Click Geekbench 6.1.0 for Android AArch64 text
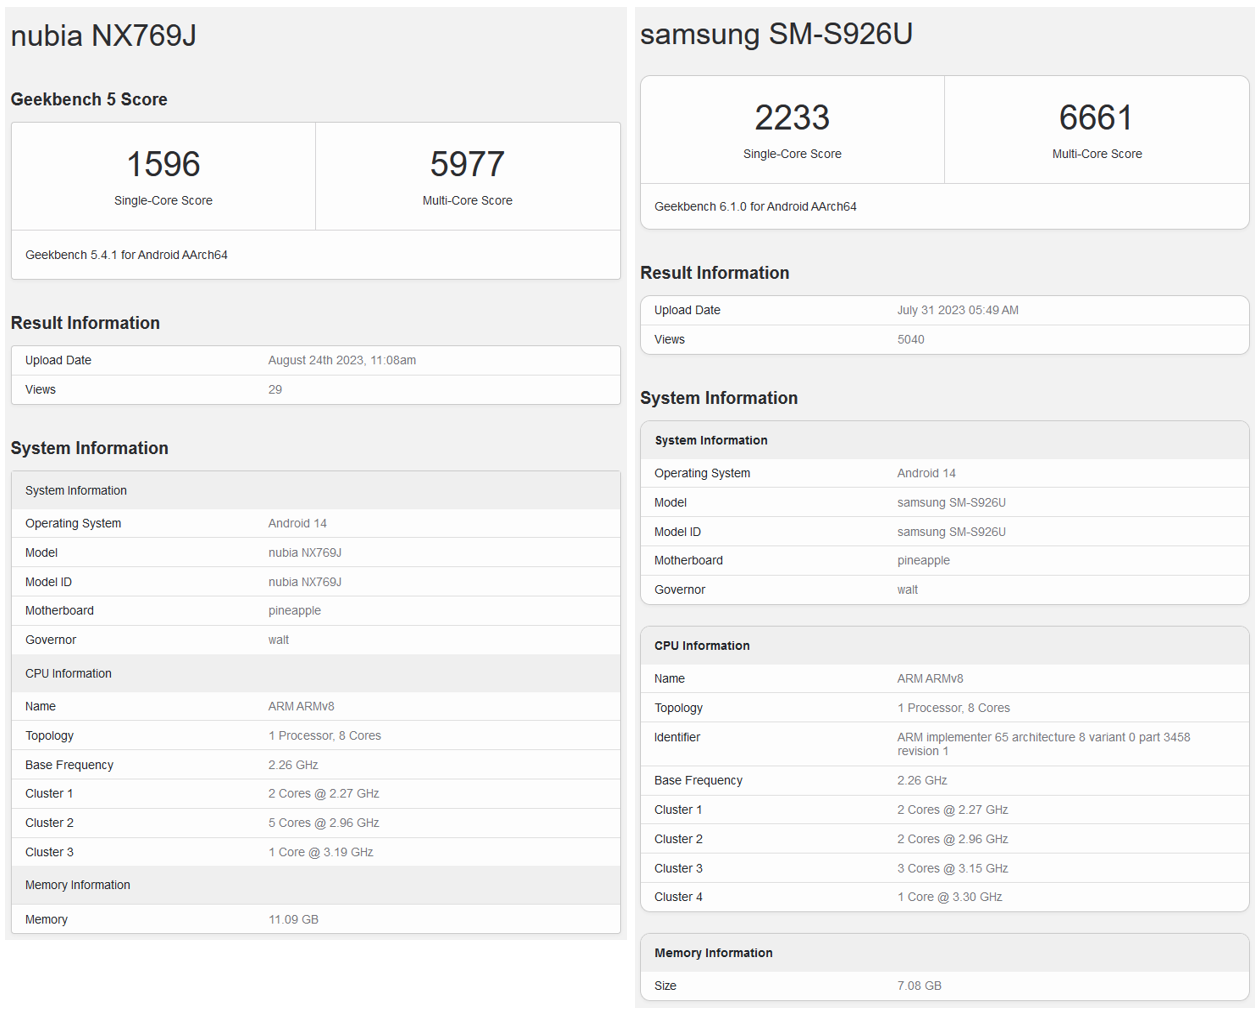This screenshot has height=1011, width=1259. [x=755, y=207]
